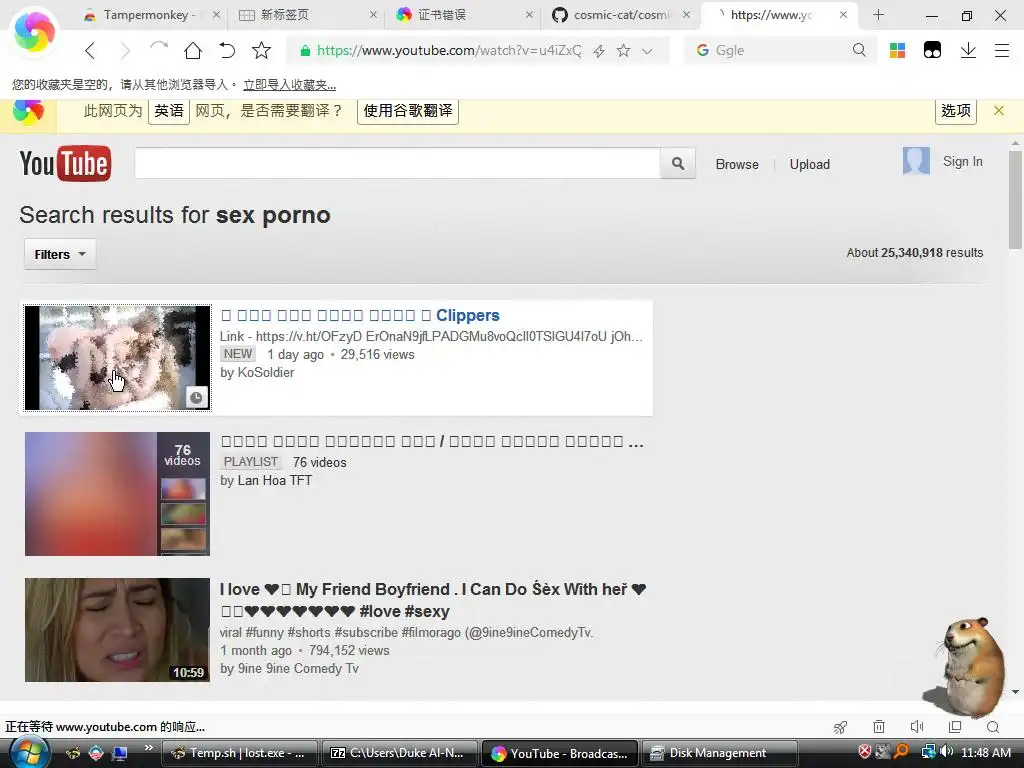Image resolution: width=1024 pixels, height=768 pixels.
Task: Open a new tab with plus icon
Action: (x=878, y=15)
